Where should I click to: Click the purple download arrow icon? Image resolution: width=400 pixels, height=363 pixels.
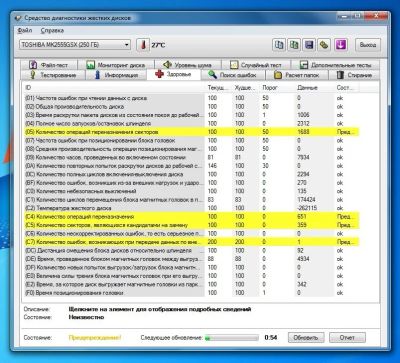341,45
